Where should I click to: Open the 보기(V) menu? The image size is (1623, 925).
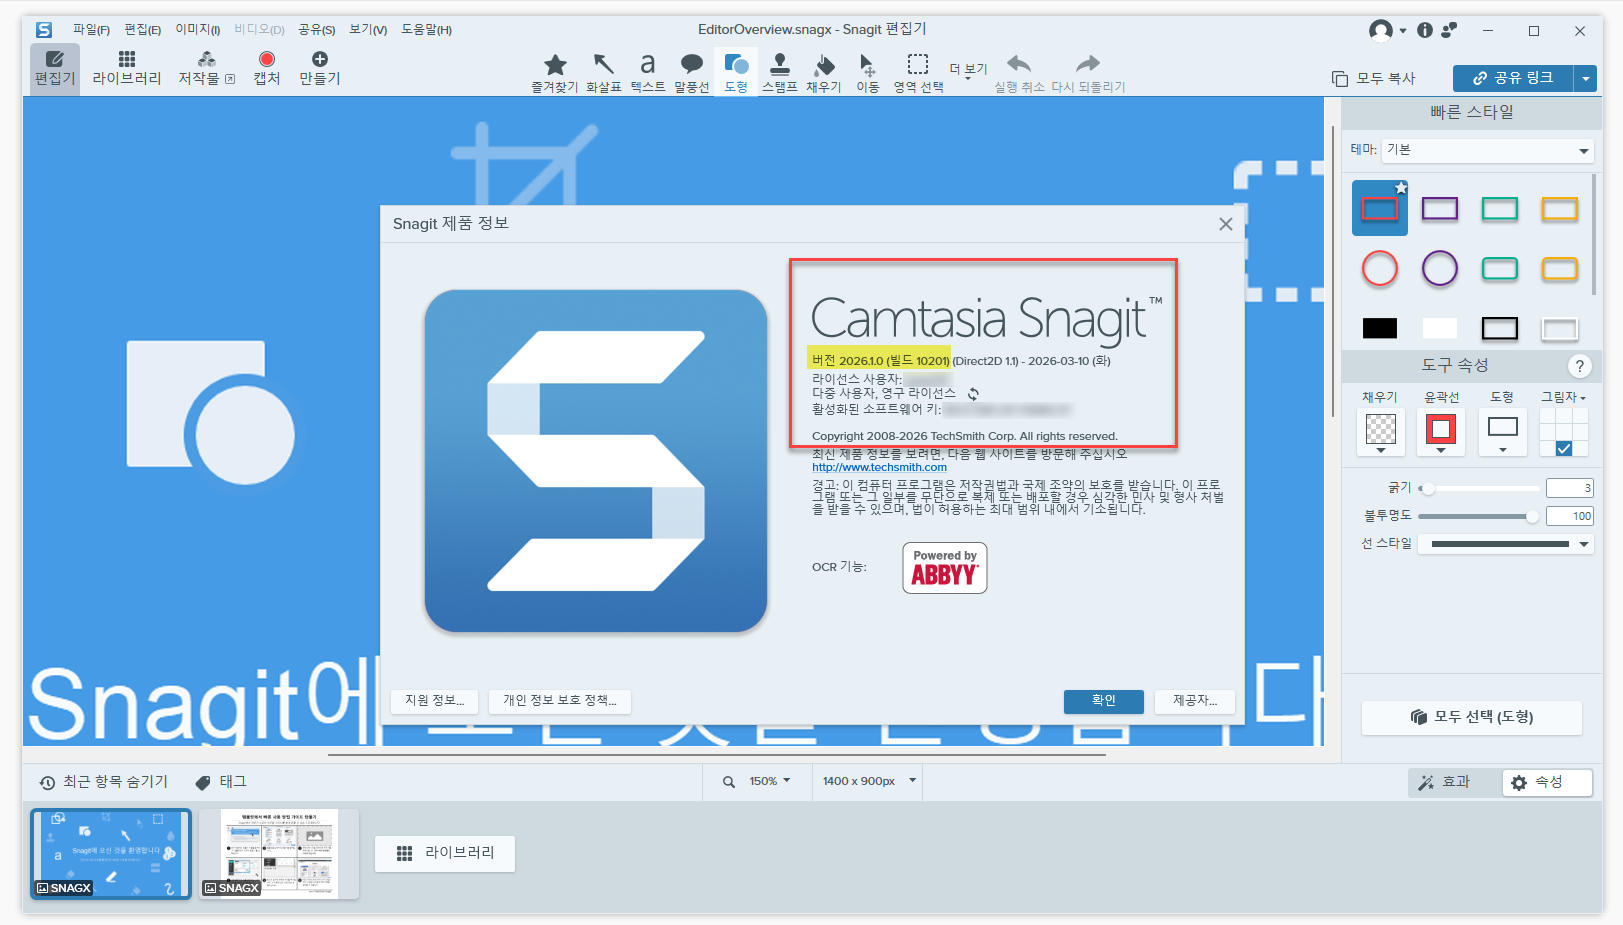[x=368, y=30]
